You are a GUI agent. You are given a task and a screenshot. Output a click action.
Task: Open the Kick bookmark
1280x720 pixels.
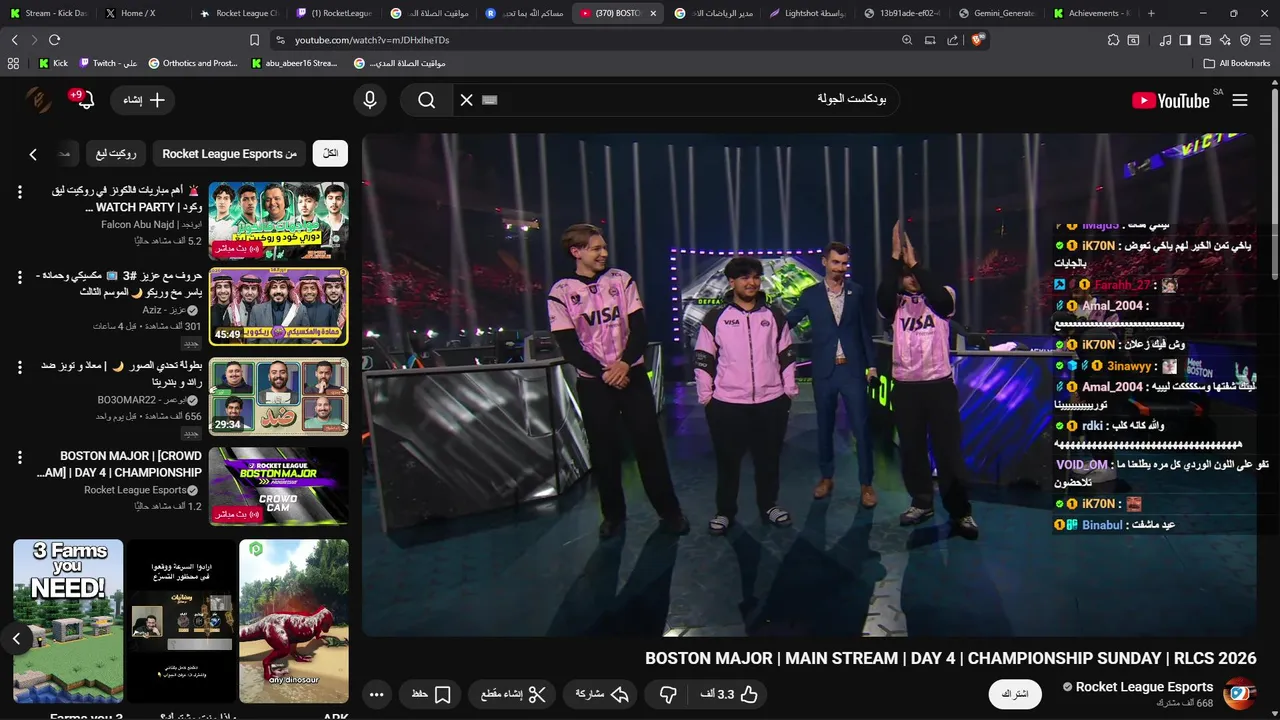coord(53,63)
